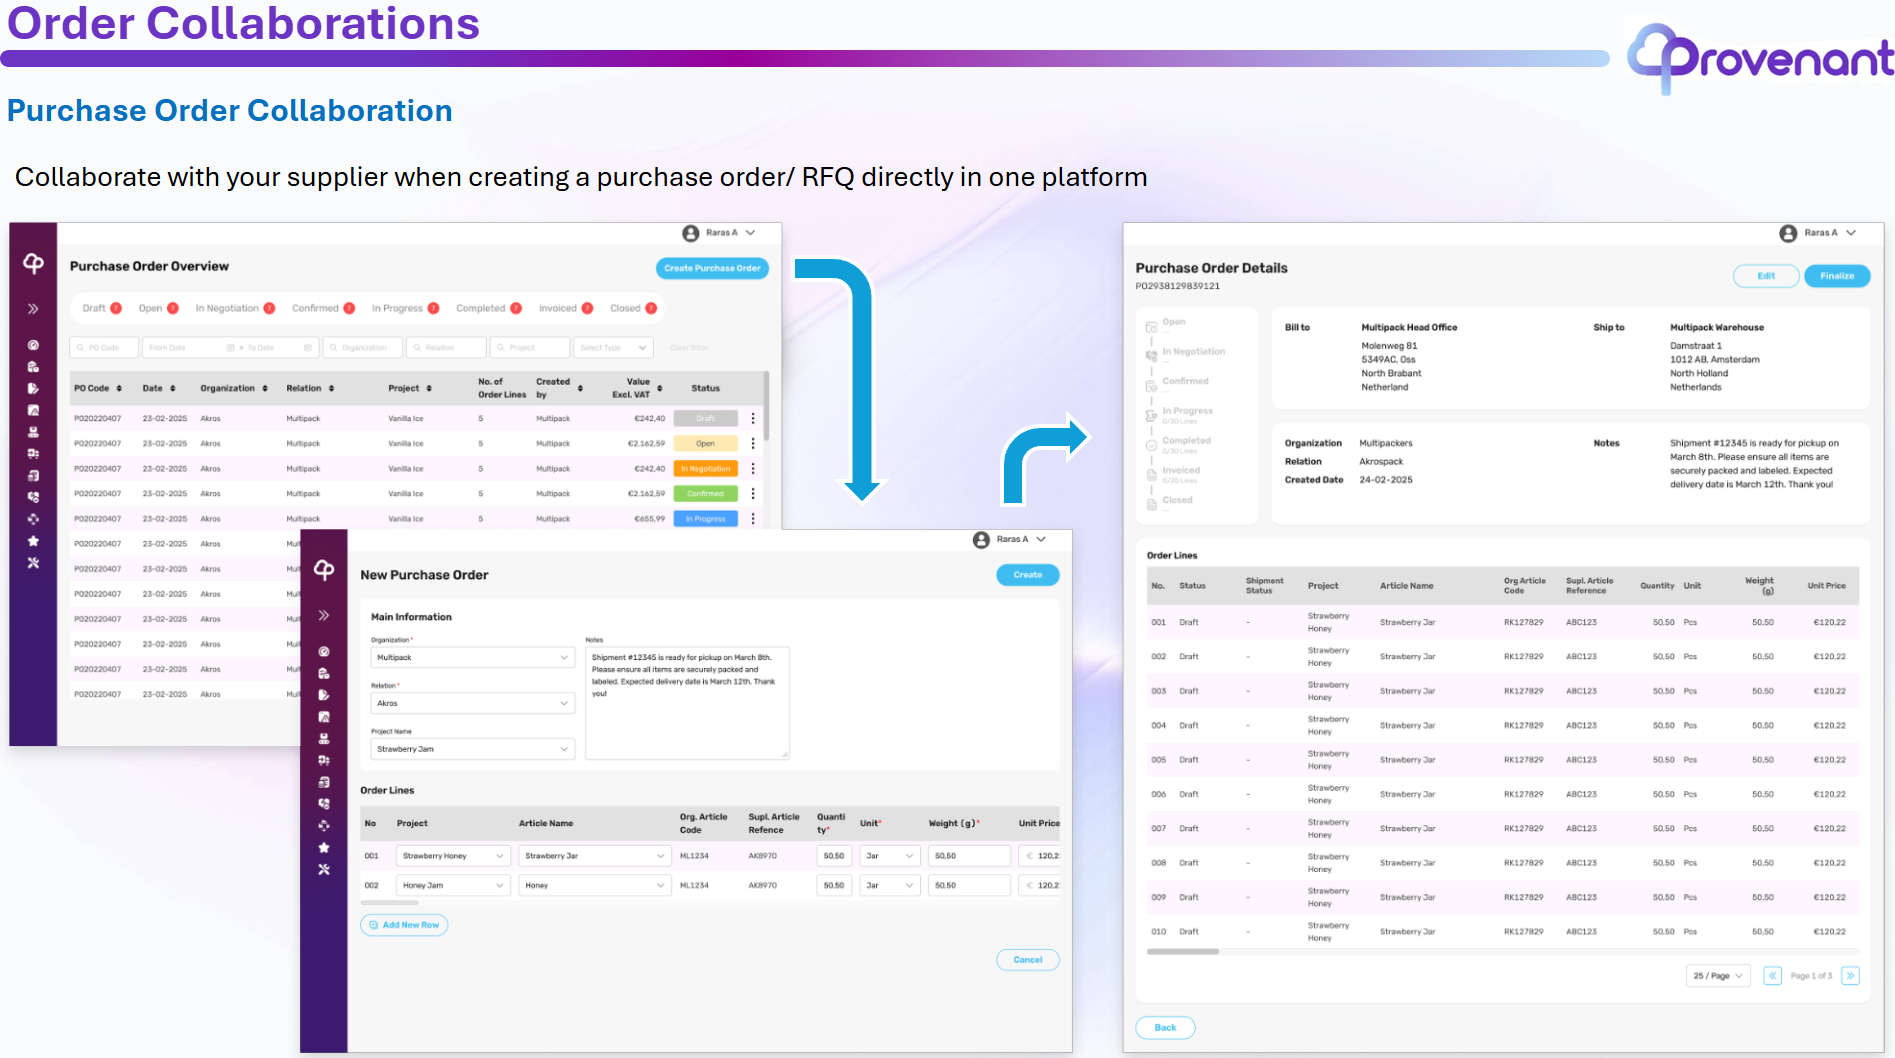Expand New Purchase Order sidebar chevrons
The width and height of the screenshot is (1895, 1058).
click(324, 615)
